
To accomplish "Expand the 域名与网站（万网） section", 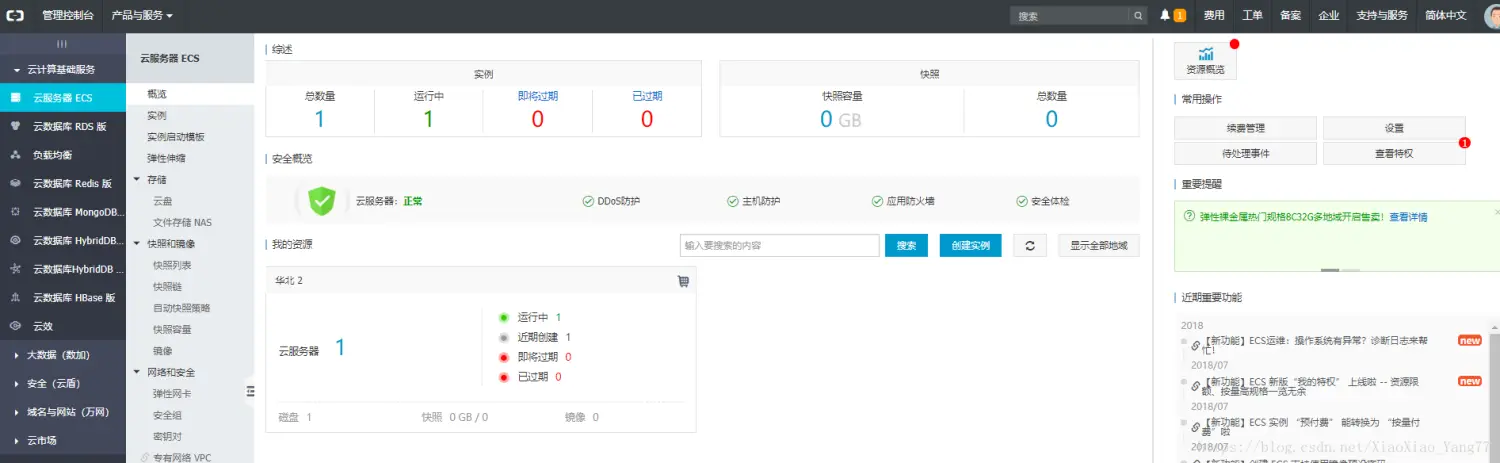I will [x=62, y=412].
